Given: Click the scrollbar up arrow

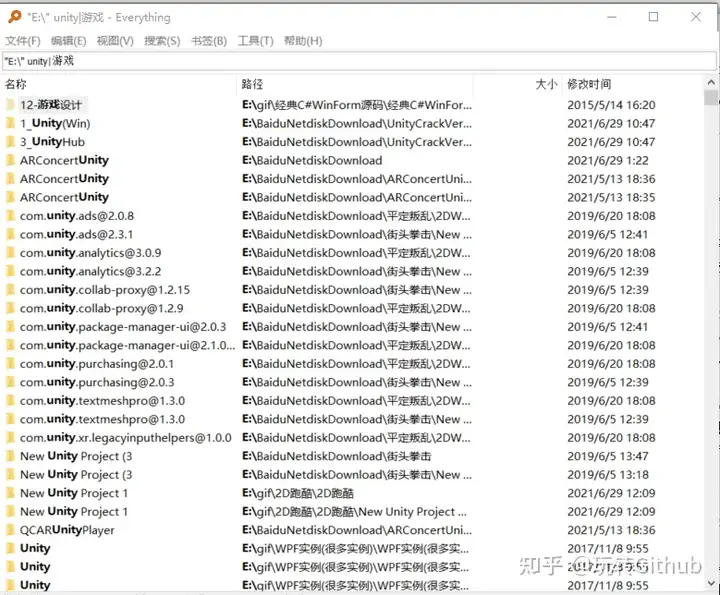Looking at the screenshot, I should coord(711,83).
